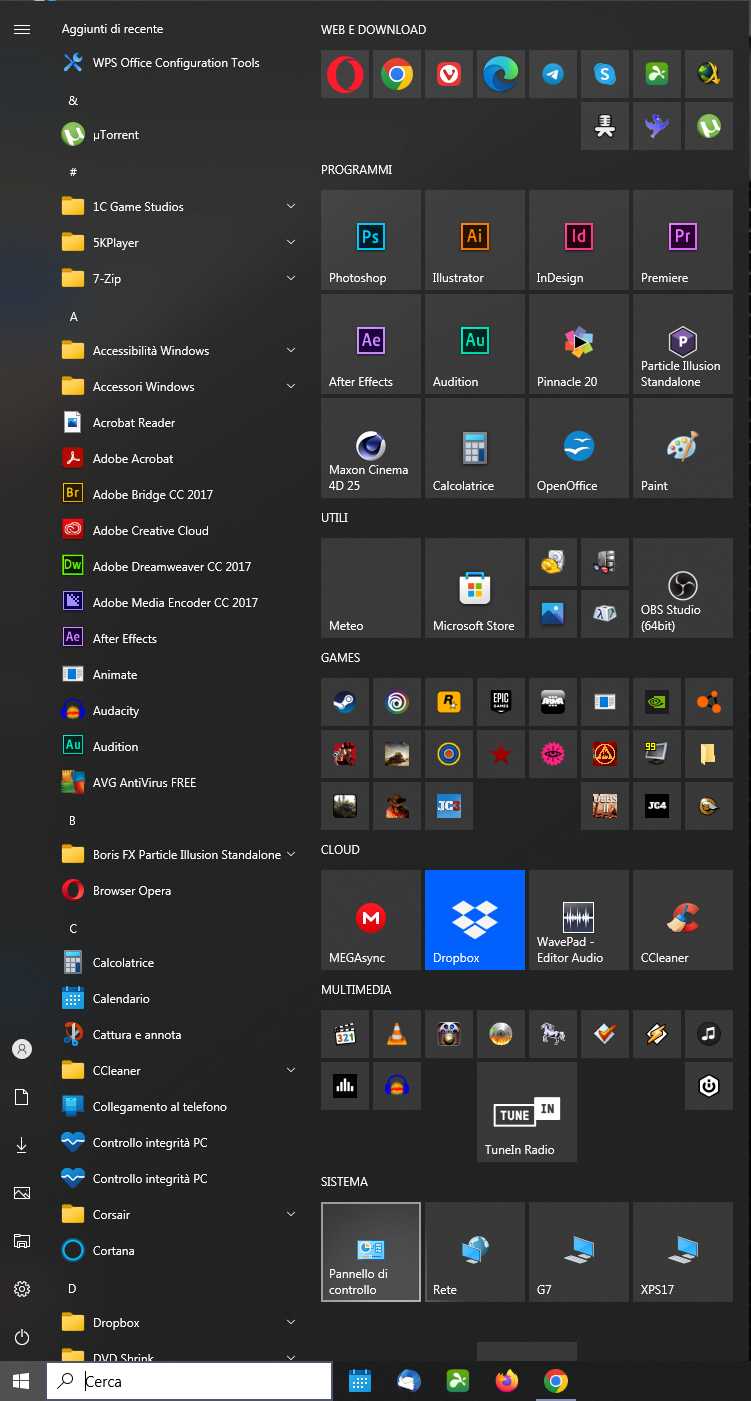This screenshot has width=751, height=1401.
Task: Open the blue Dropbox tile in Cloud
Action: click(475, 920)
